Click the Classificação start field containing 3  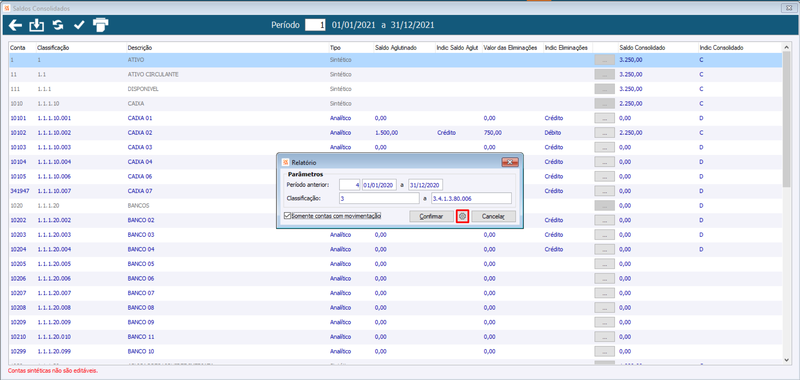[x=379, y=198]
